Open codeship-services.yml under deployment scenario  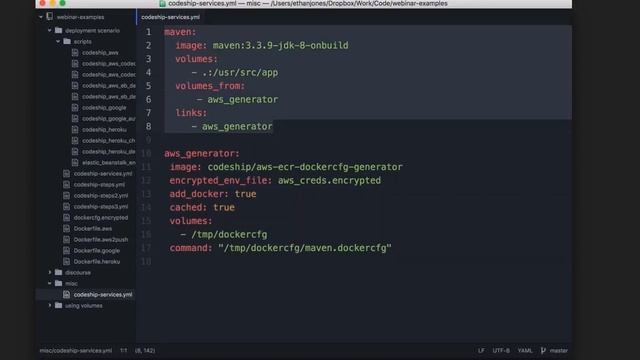click(103, 173)
